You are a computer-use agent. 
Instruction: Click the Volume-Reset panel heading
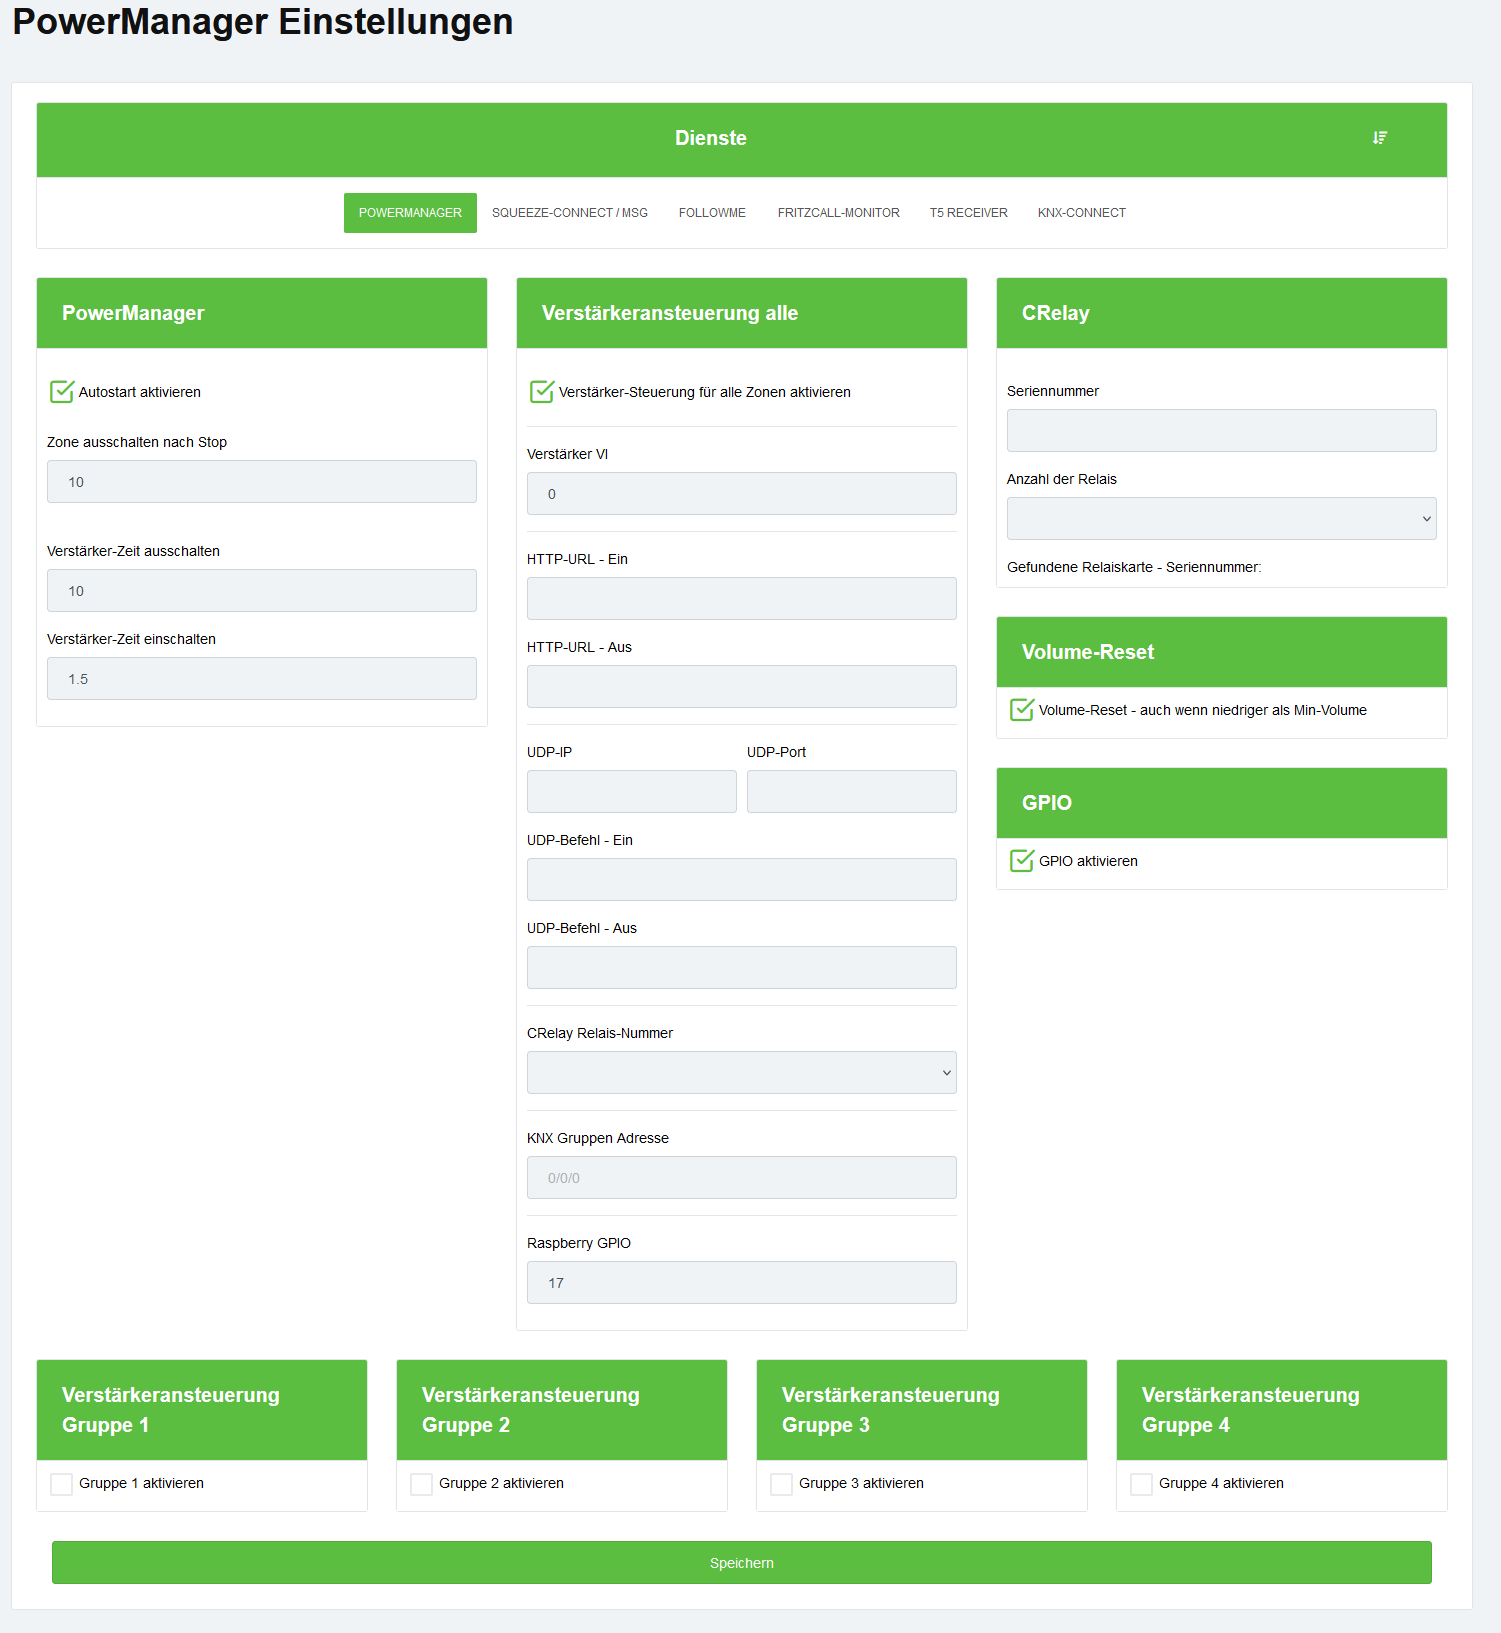coord(1088,652)
